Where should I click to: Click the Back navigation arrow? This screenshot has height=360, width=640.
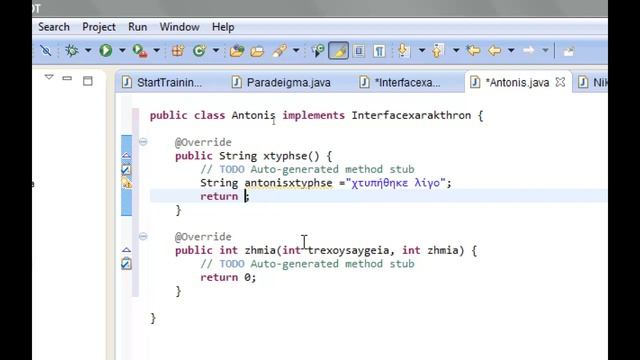point(495,51)
